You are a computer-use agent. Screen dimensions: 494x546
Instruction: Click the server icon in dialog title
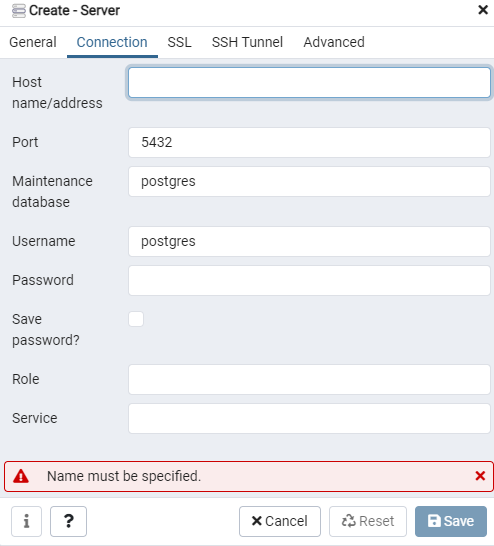(19, 11)
